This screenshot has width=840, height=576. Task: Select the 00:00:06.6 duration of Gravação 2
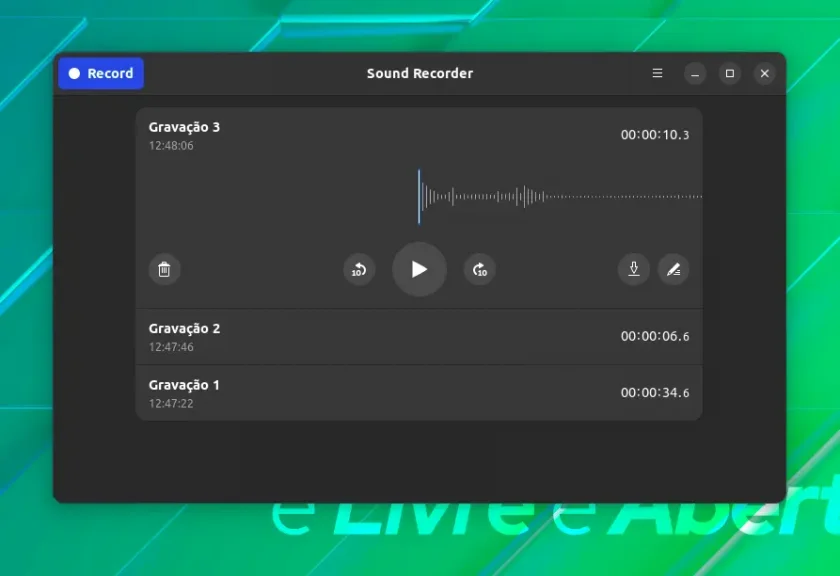[655, 336]
